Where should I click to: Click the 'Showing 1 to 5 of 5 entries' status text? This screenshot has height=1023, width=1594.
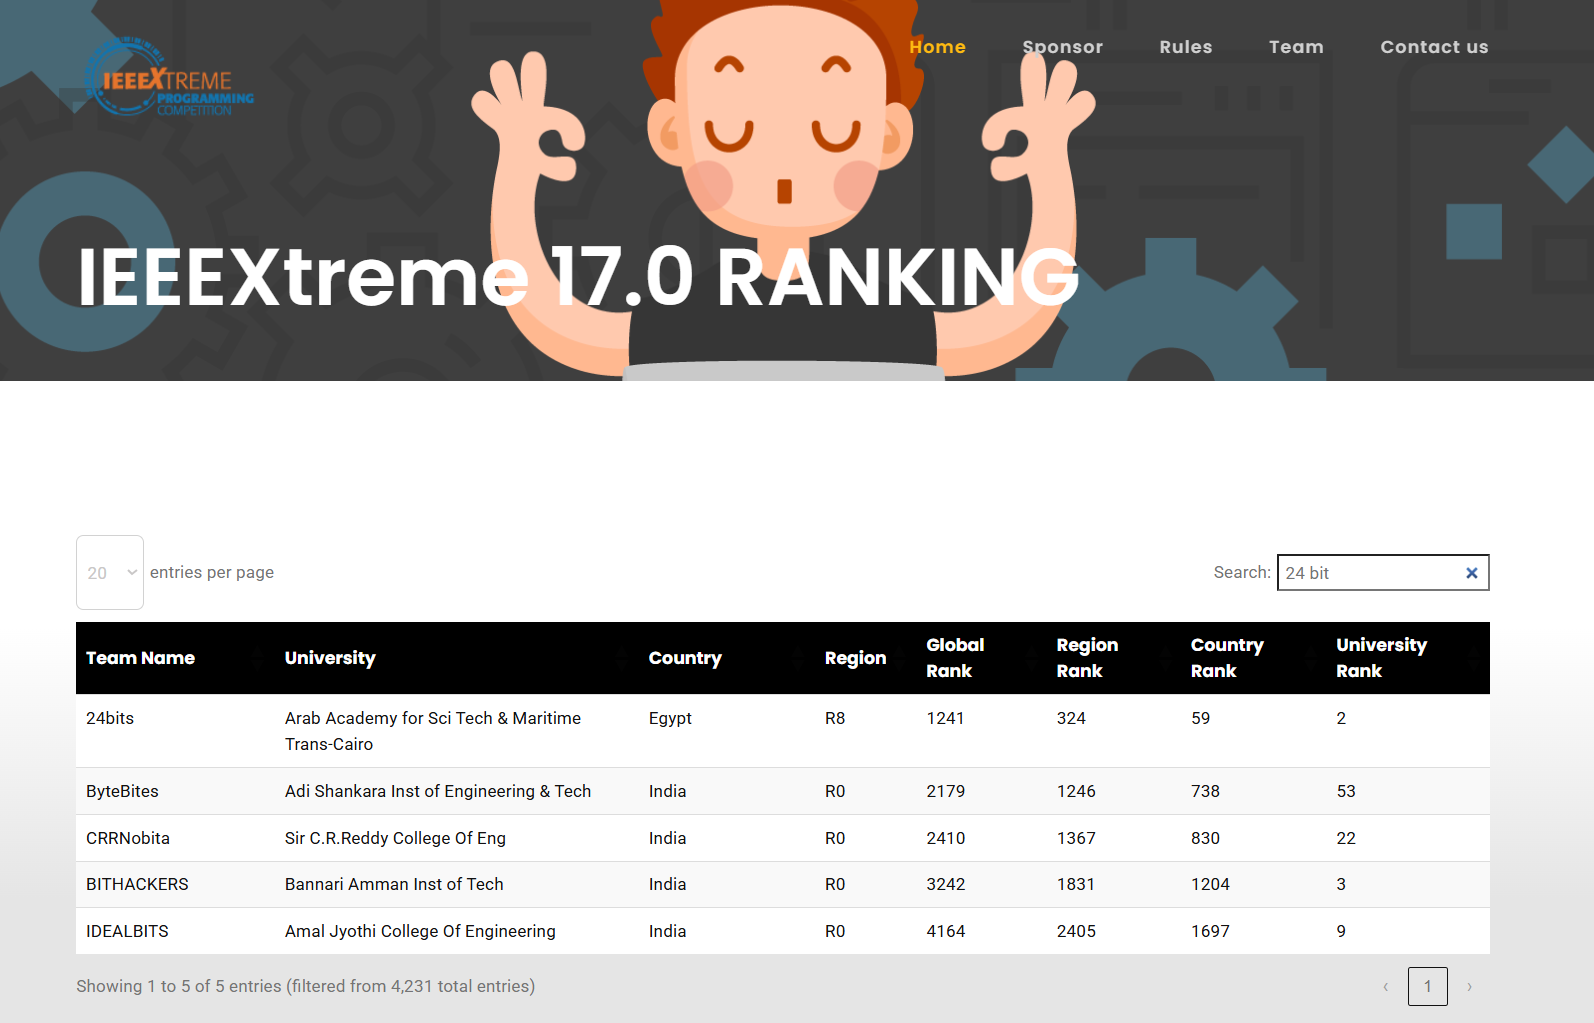click(305, 986)
